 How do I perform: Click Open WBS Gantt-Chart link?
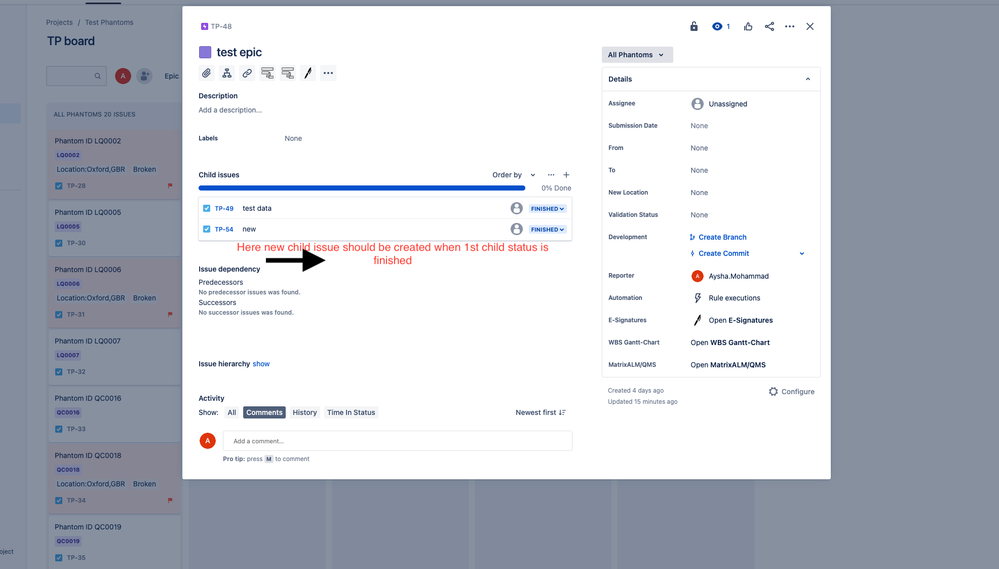(730, 343)
